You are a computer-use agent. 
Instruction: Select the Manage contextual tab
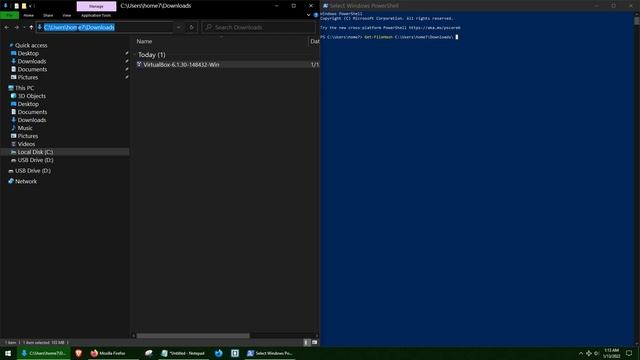96,6
